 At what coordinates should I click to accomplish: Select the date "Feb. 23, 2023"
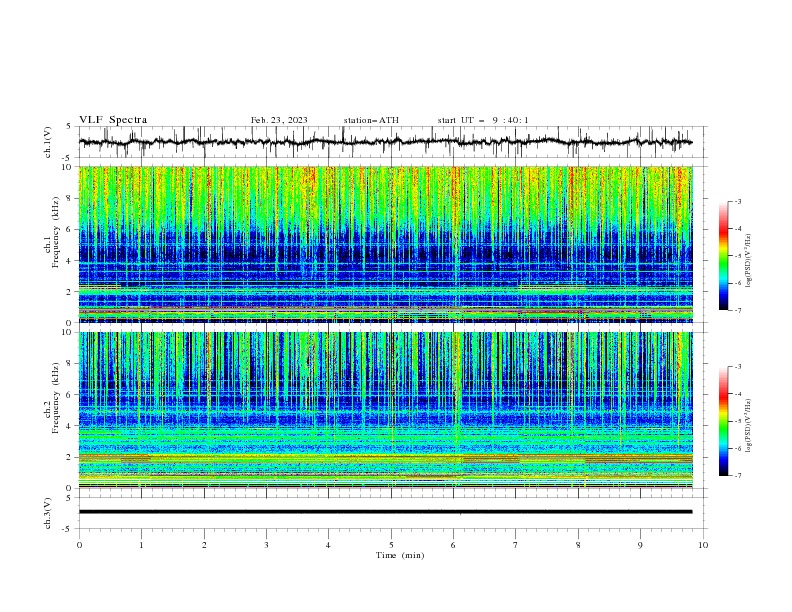(x=279, y=120)
